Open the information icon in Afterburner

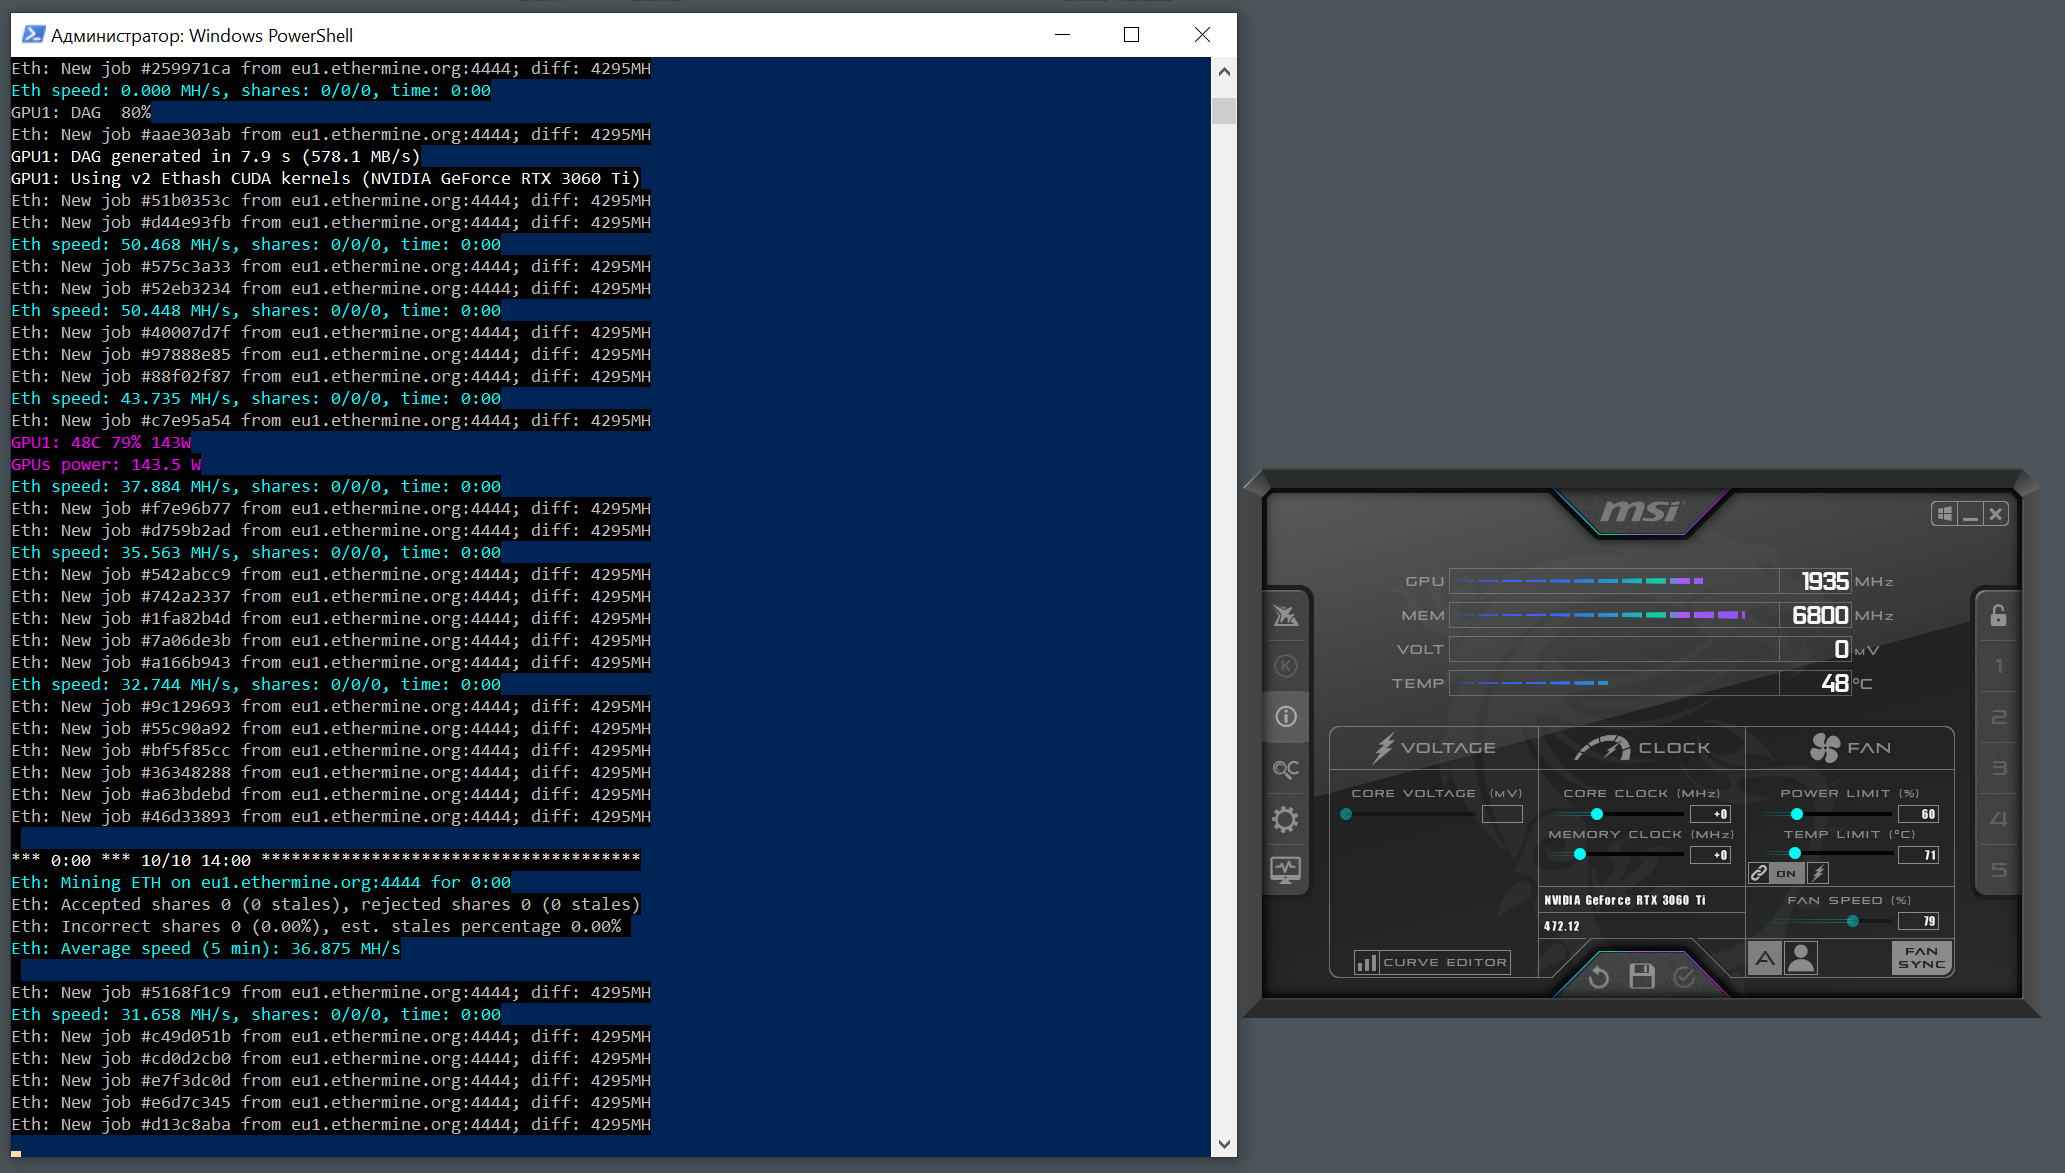[x=1286, y=716]
